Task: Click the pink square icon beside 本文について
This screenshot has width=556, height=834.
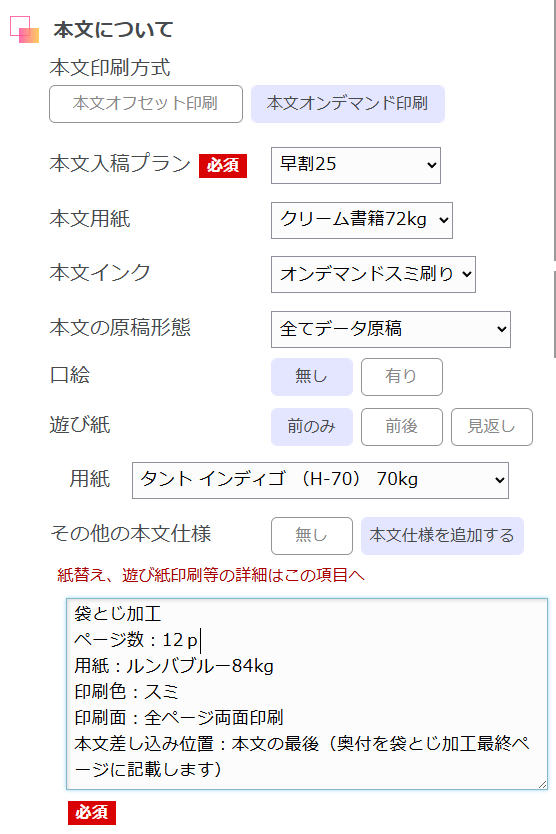Action: (x=24, y=29)
